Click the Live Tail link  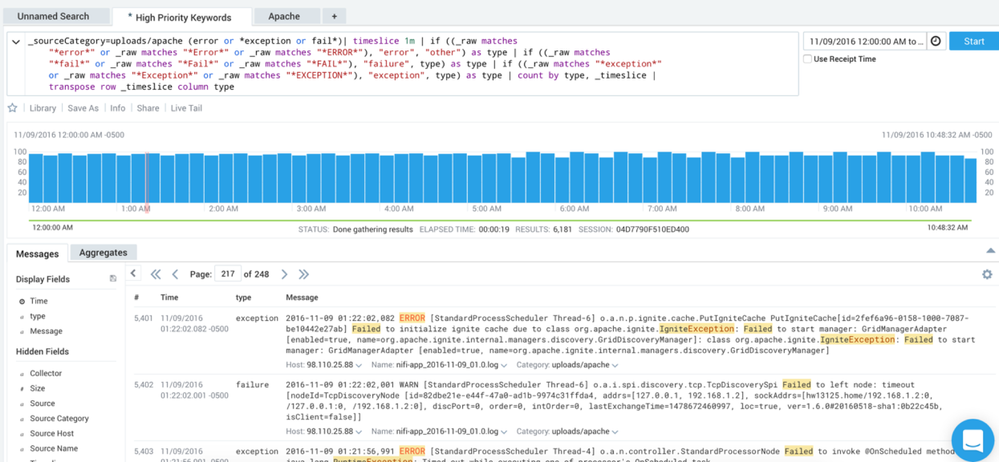[185, 108]
